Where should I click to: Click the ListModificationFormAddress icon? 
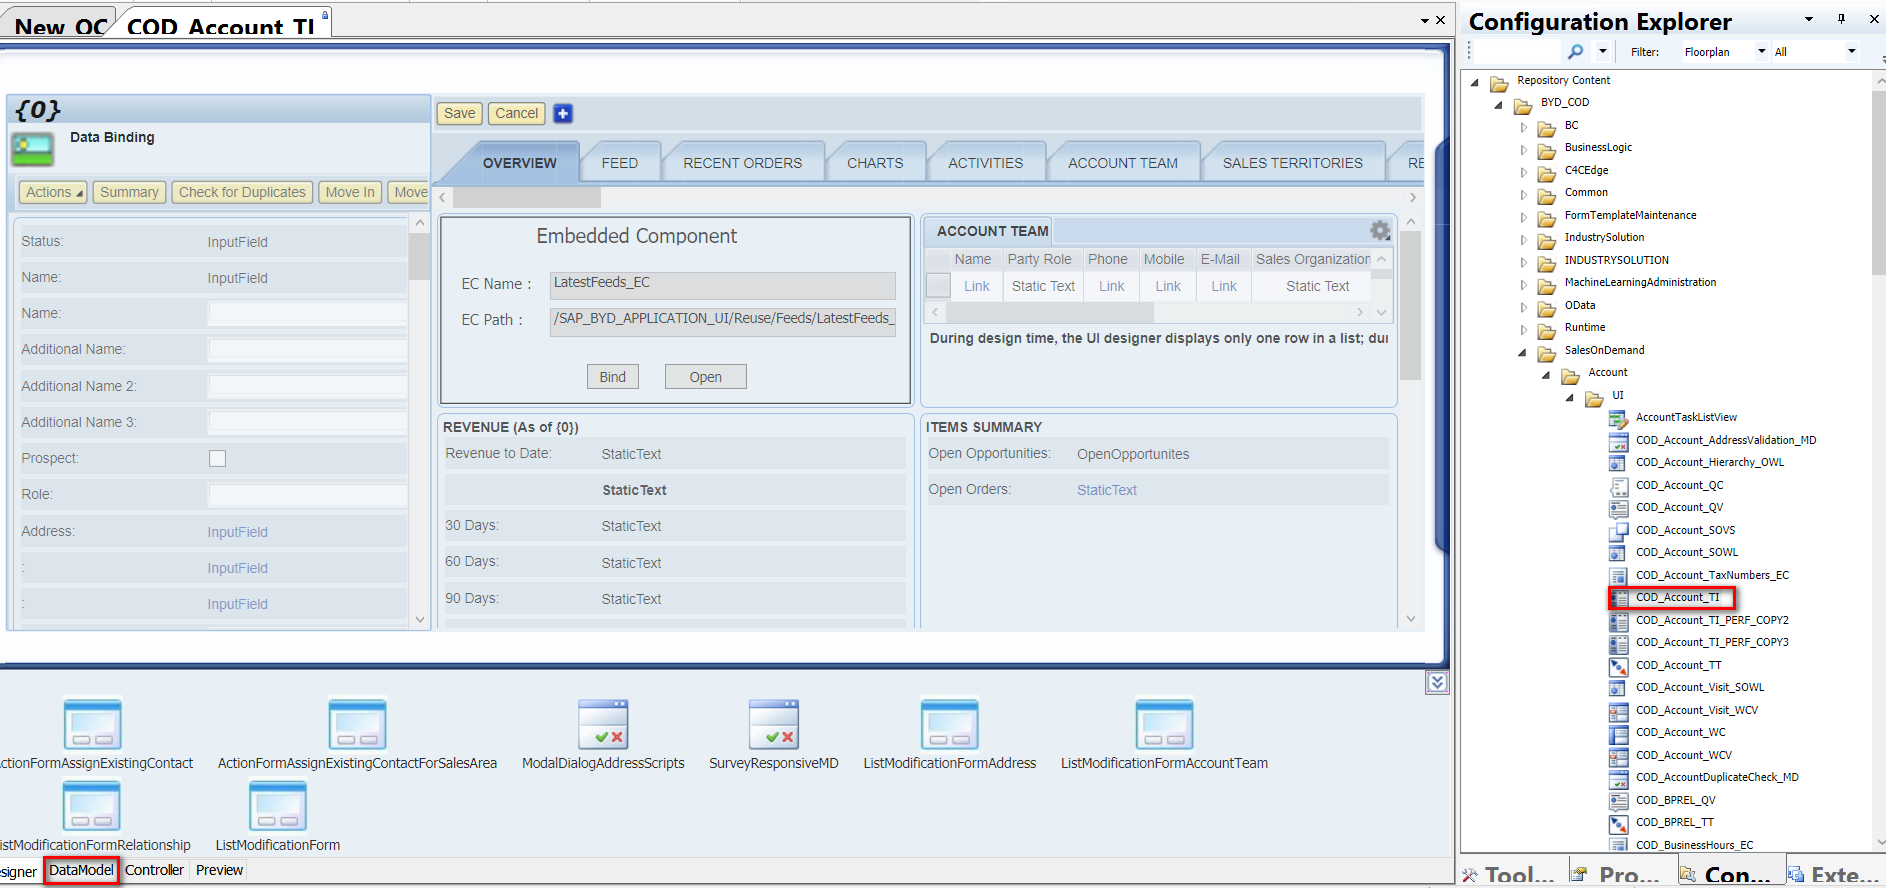tap(949, 725)
